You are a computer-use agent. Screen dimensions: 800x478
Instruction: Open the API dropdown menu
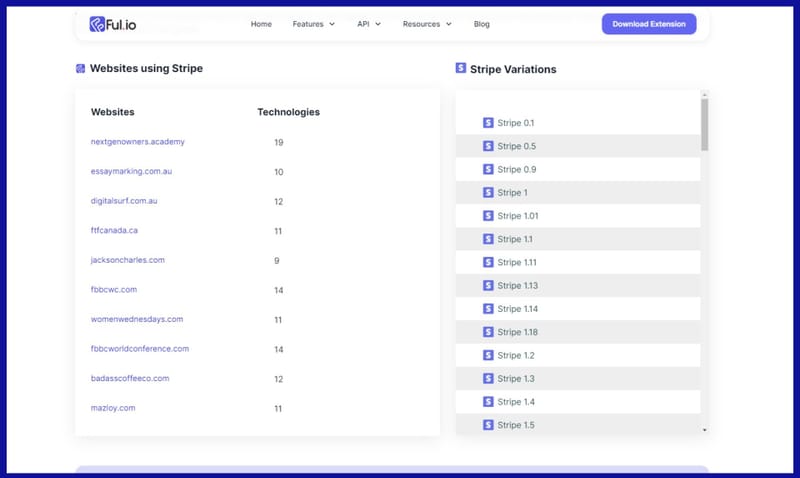pos(368,24)
